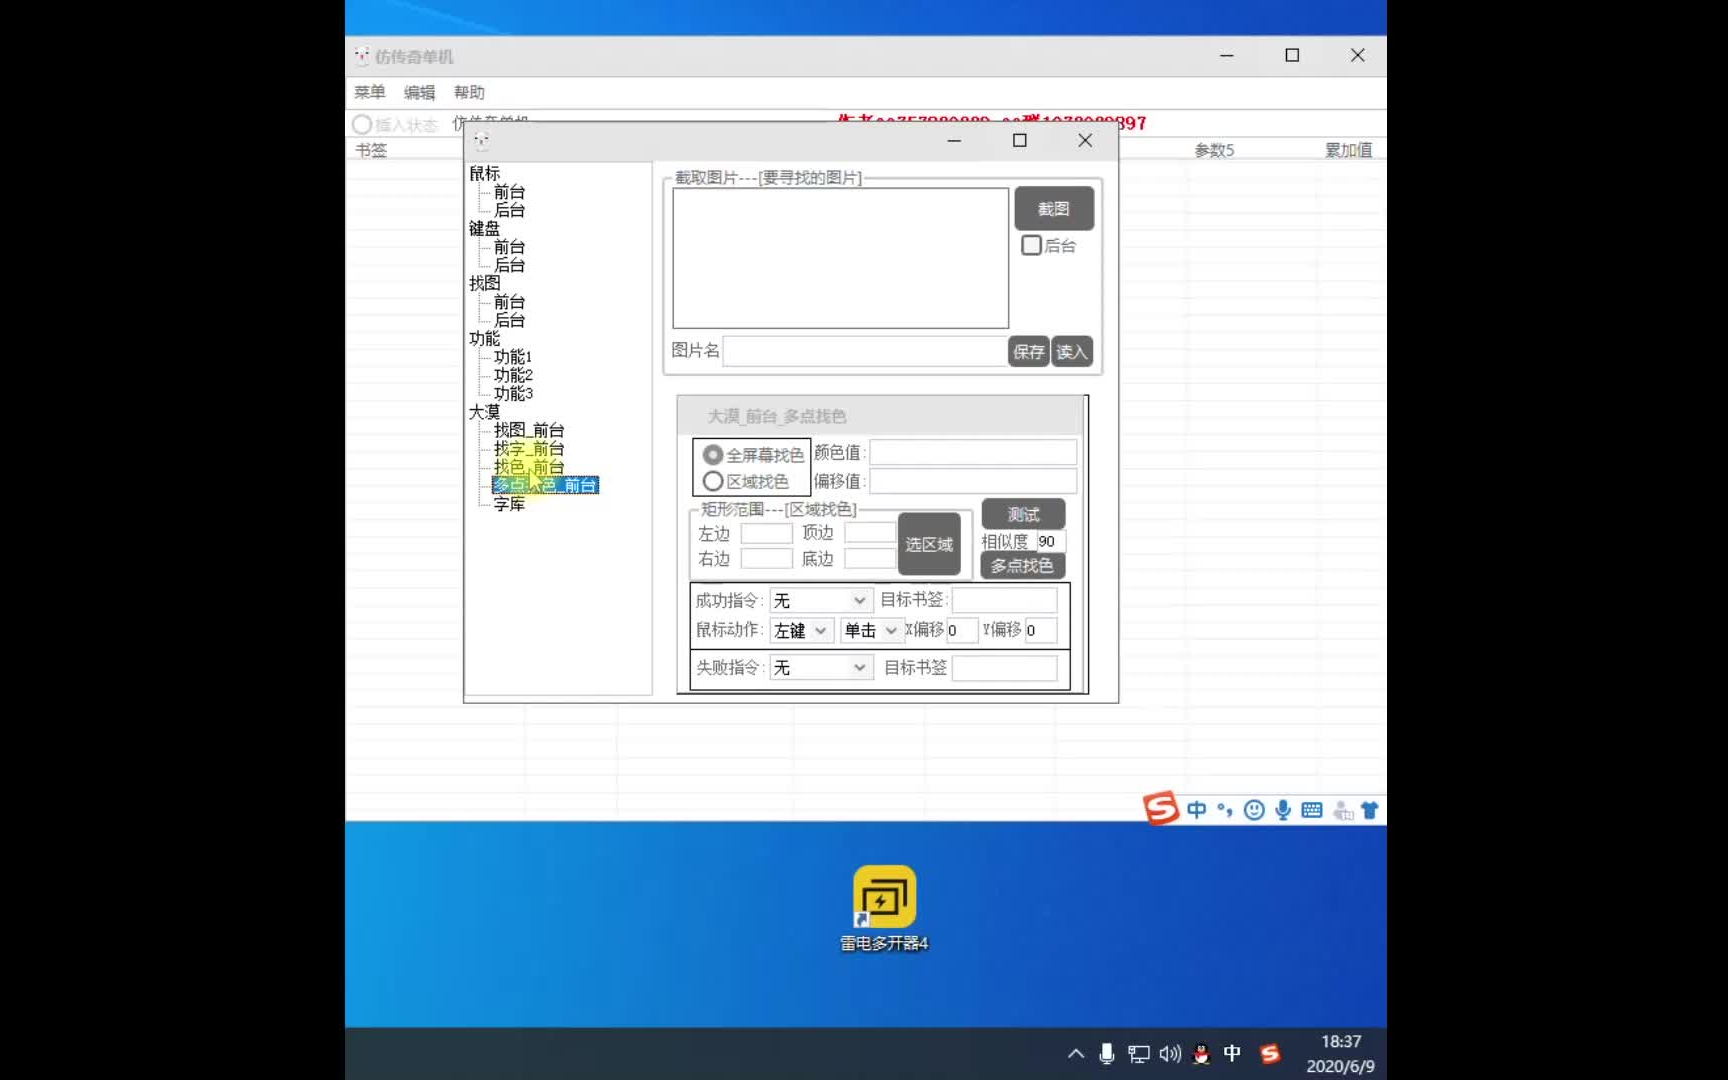Image resolution: width=1728 pixels, height=1080 pixels.
Task: Open the Sogou soft keyboard icon
Action: [x=1312, y=810]
